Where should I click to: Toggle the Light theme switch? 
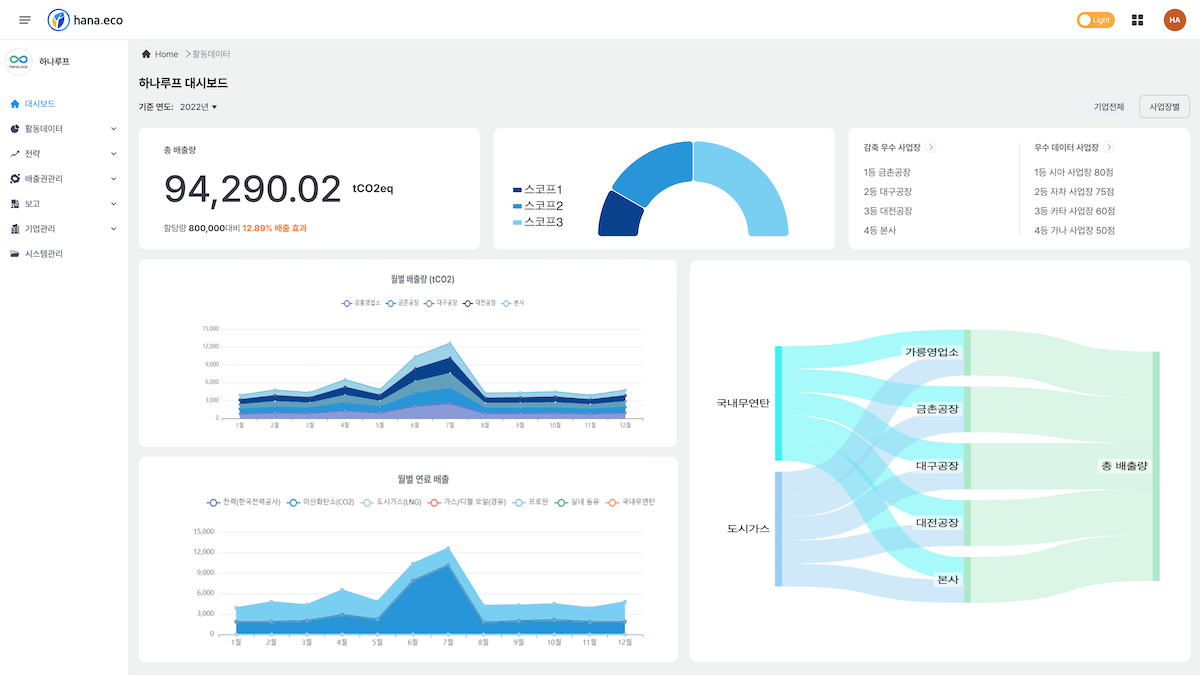pyautogui.click(x=1095, y=20)
